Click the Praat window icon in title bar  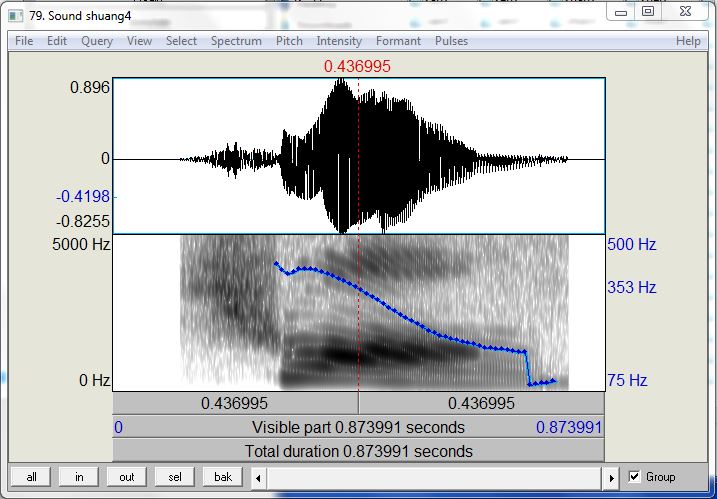click(16, 16)
